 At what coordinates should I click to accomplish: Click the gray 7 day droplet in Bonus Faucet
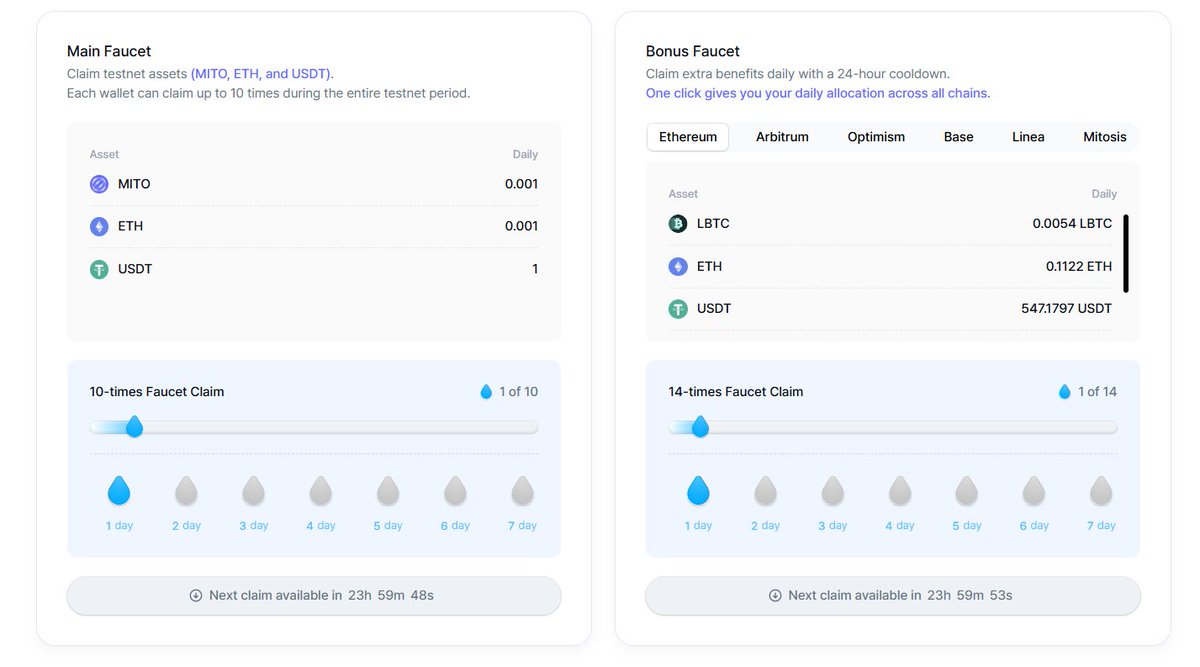click(1101, 491)
